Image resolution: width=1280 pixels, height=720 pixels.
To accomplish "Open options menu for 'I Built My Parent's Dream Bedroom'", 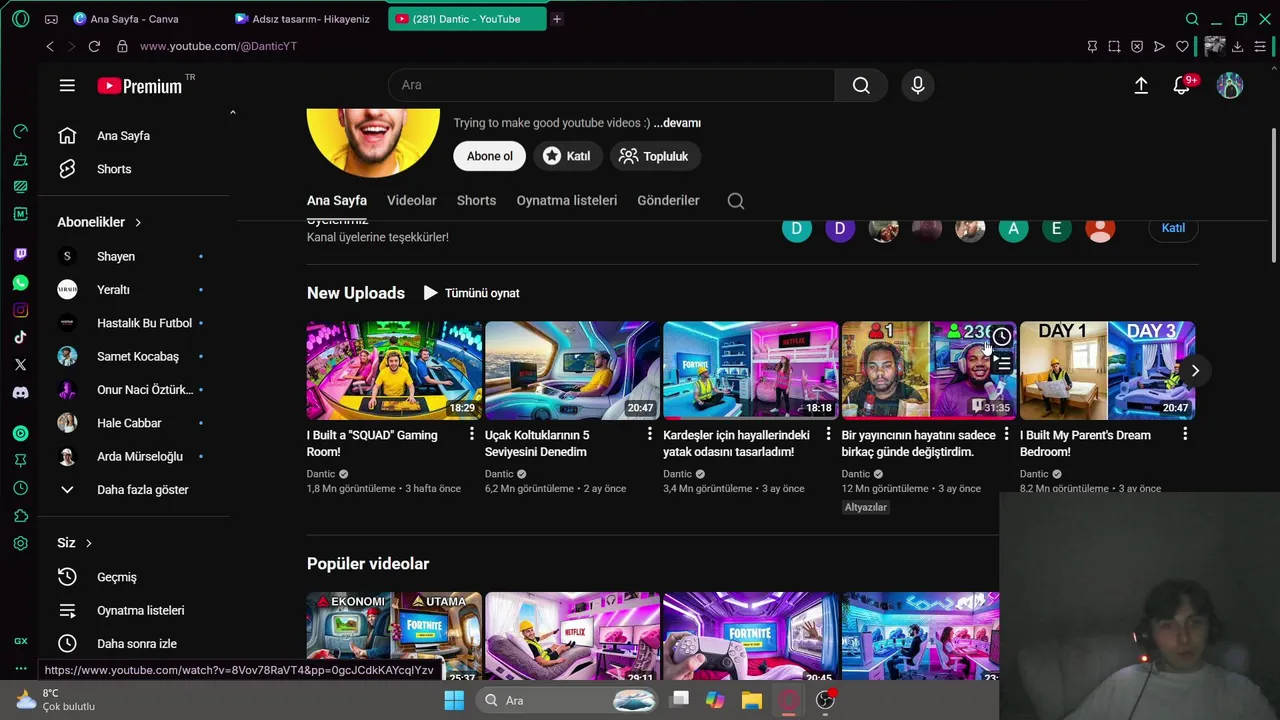I will point(1185,434).
